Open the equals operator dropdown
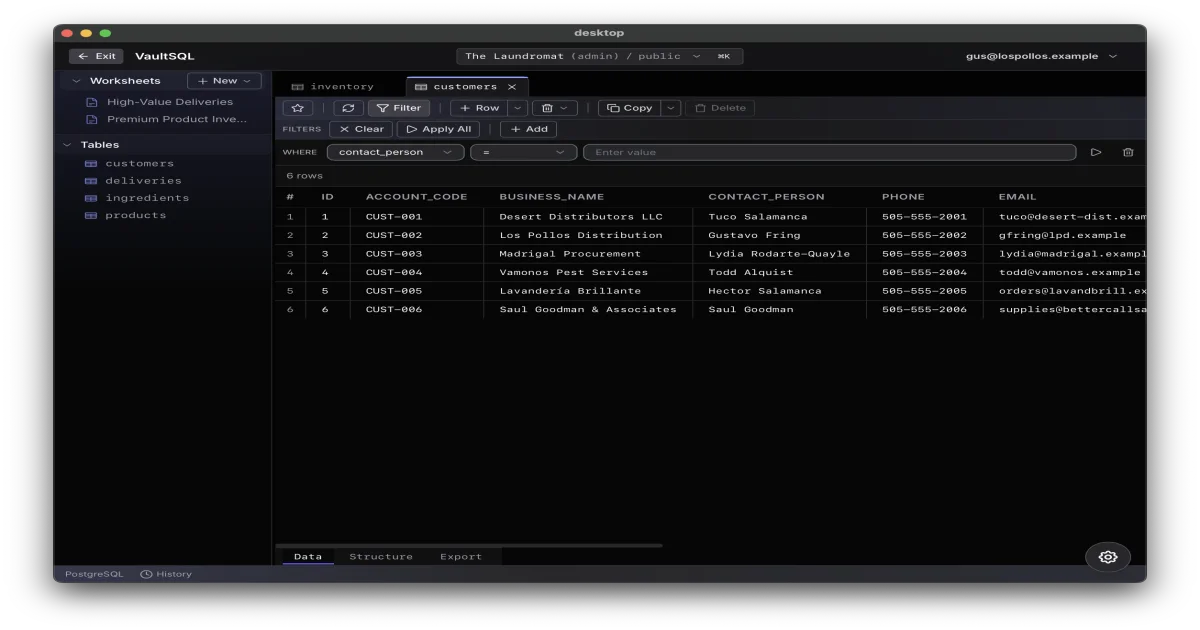Viewport: 1200px width, 630px height. click(524, 152)
